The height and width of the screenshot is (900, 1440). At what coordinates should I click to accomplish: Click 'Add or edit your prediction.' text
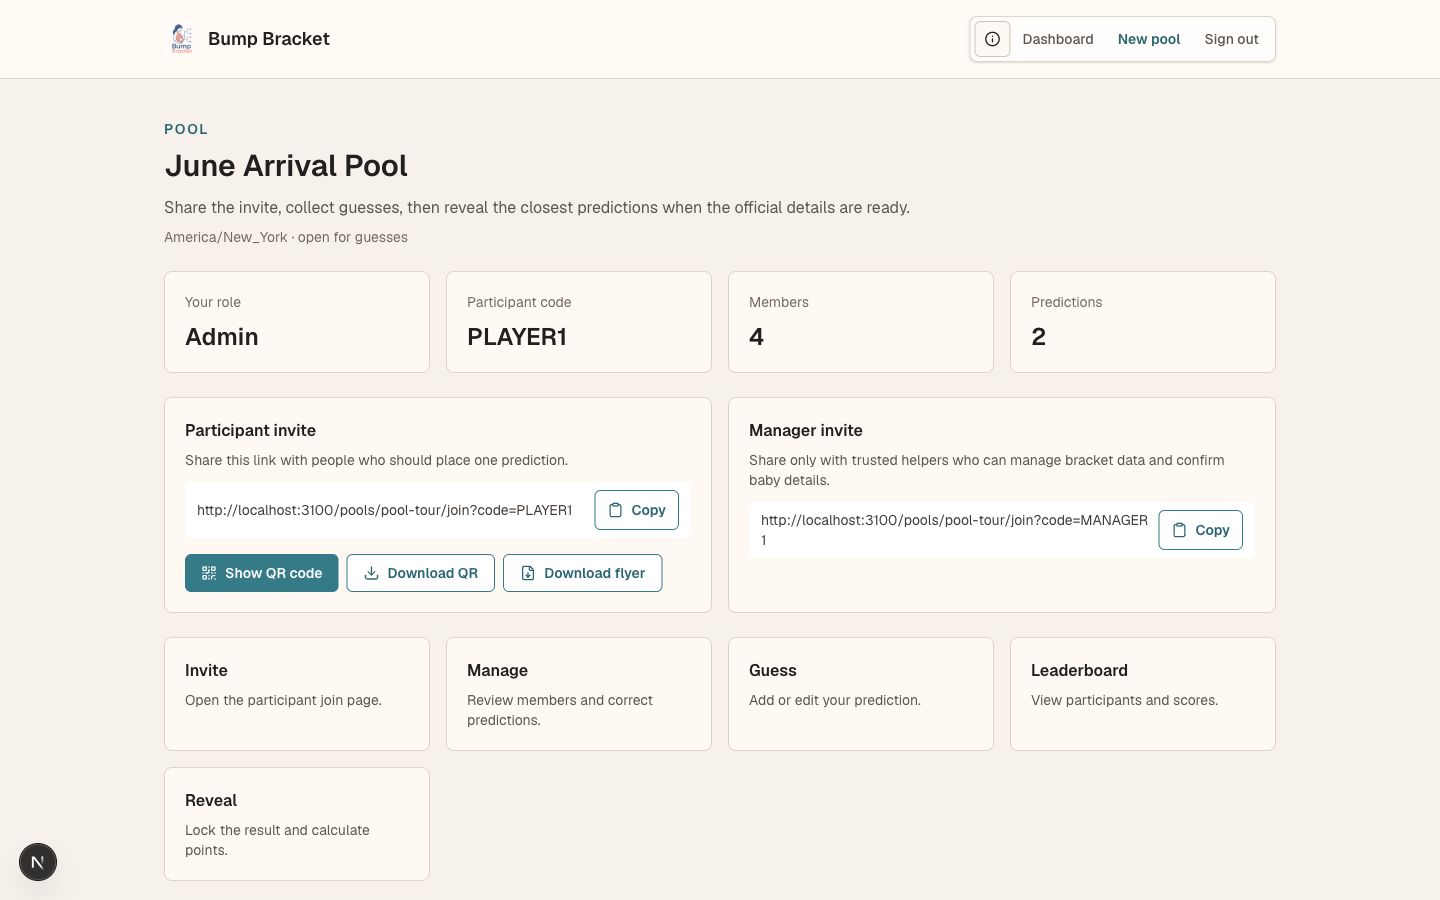pos(835,700)
